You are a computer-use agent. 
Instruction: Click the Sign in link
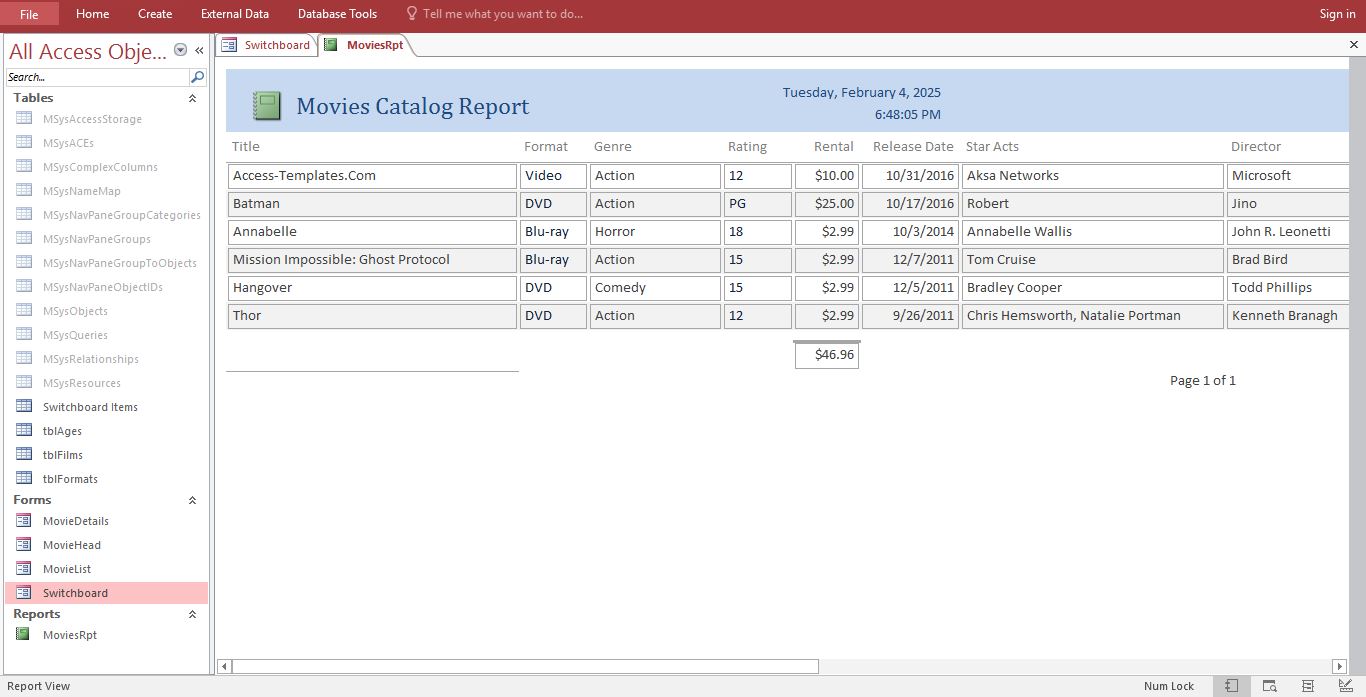[1337, 14]
